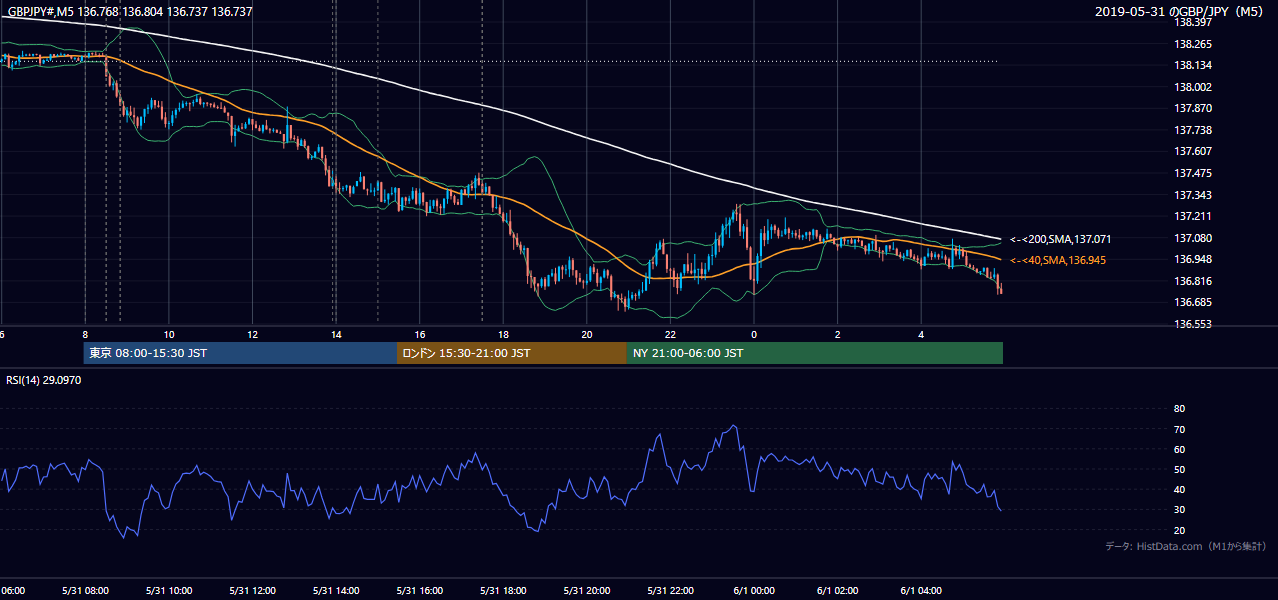Click price axis value 136.948
This screenshot has width=1278, height=600.
pos(1192,259)
